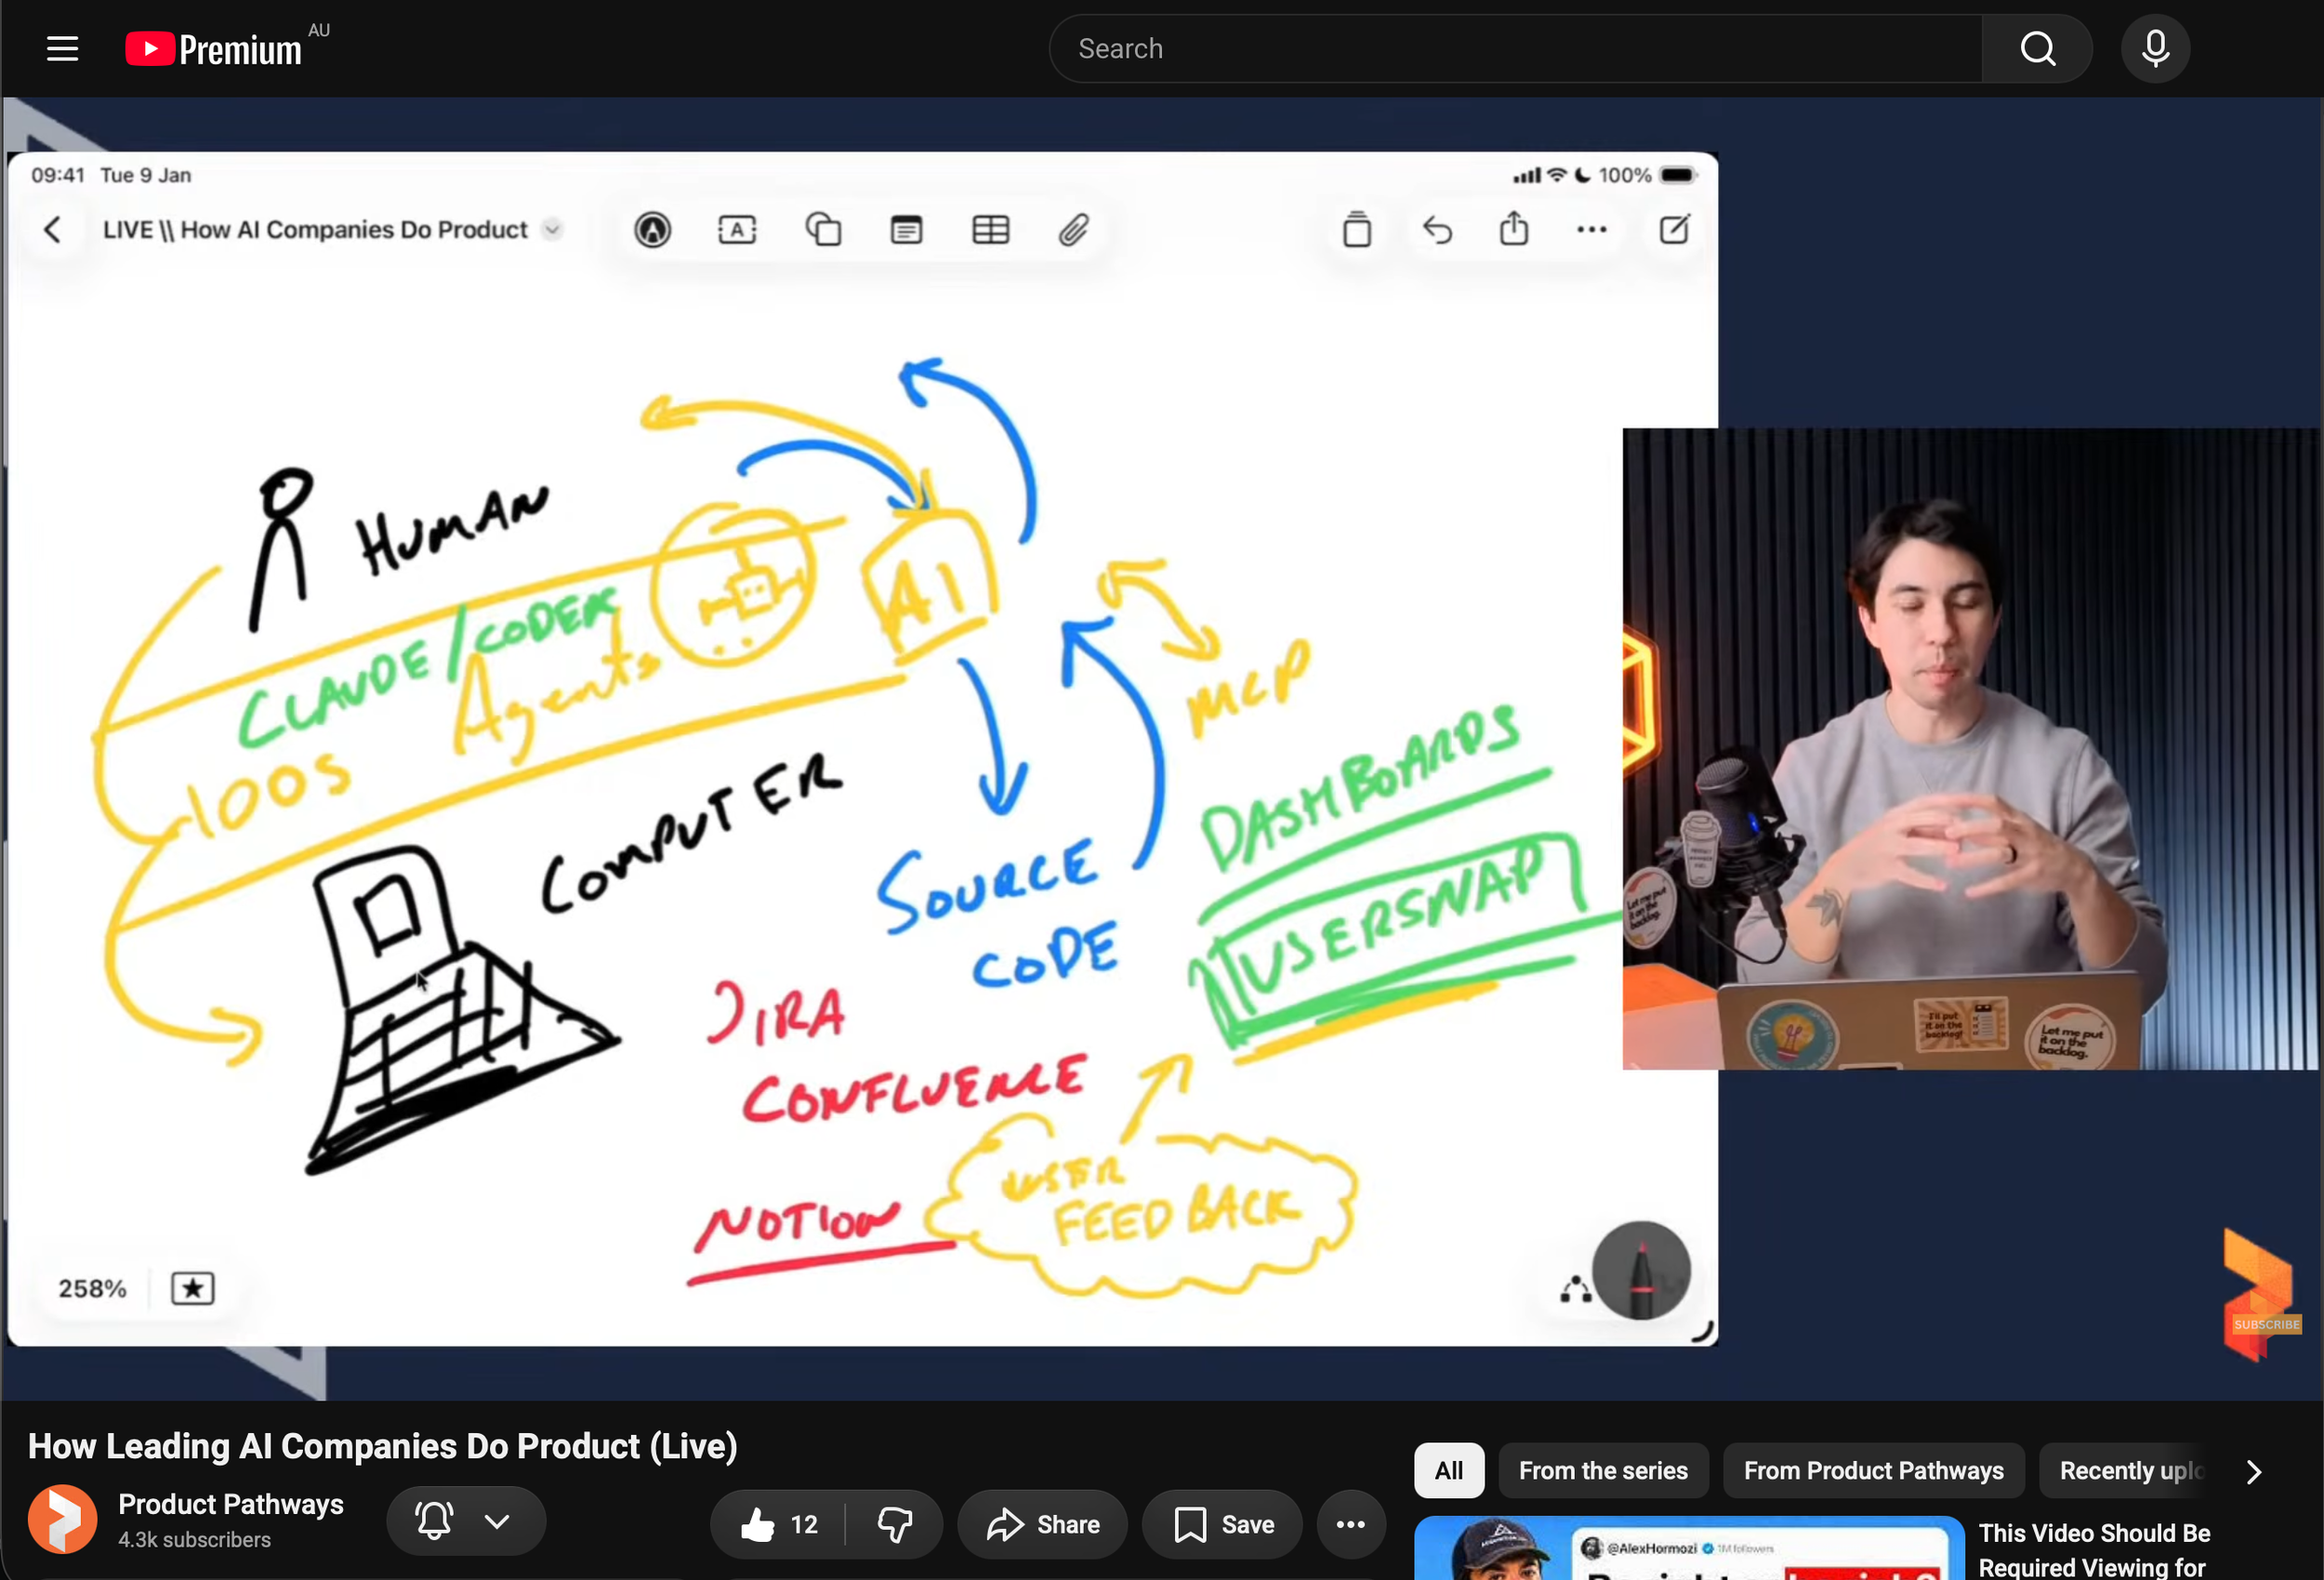Viewport: 2324px width, 1580px height.
Task: Save the video to a playlist
Action: (x=1223, y=1524)
